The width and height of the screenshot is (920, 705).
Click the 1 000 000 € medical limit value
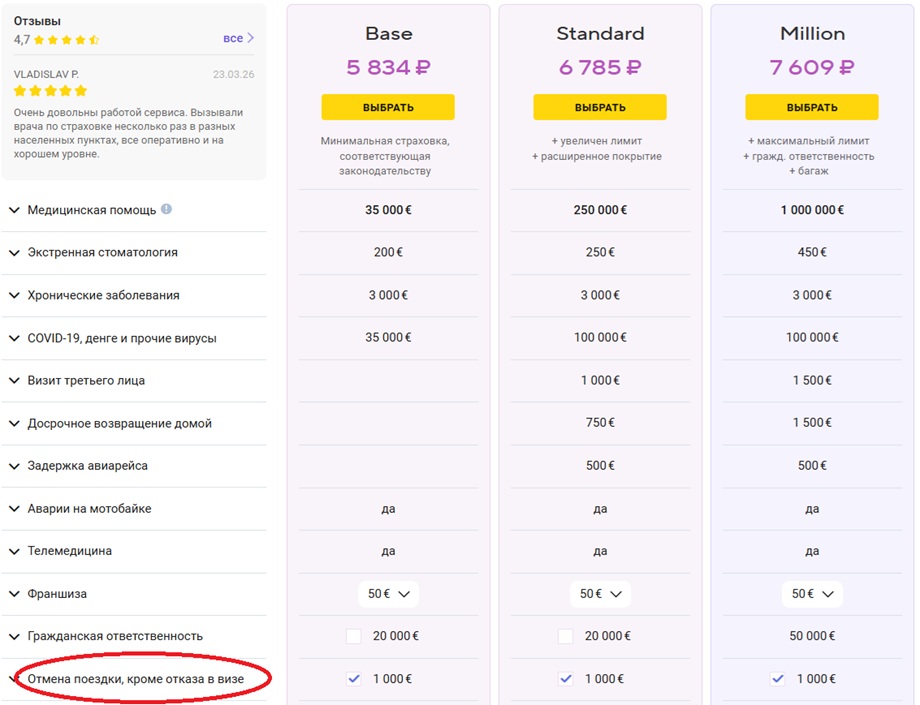point(812,210)
